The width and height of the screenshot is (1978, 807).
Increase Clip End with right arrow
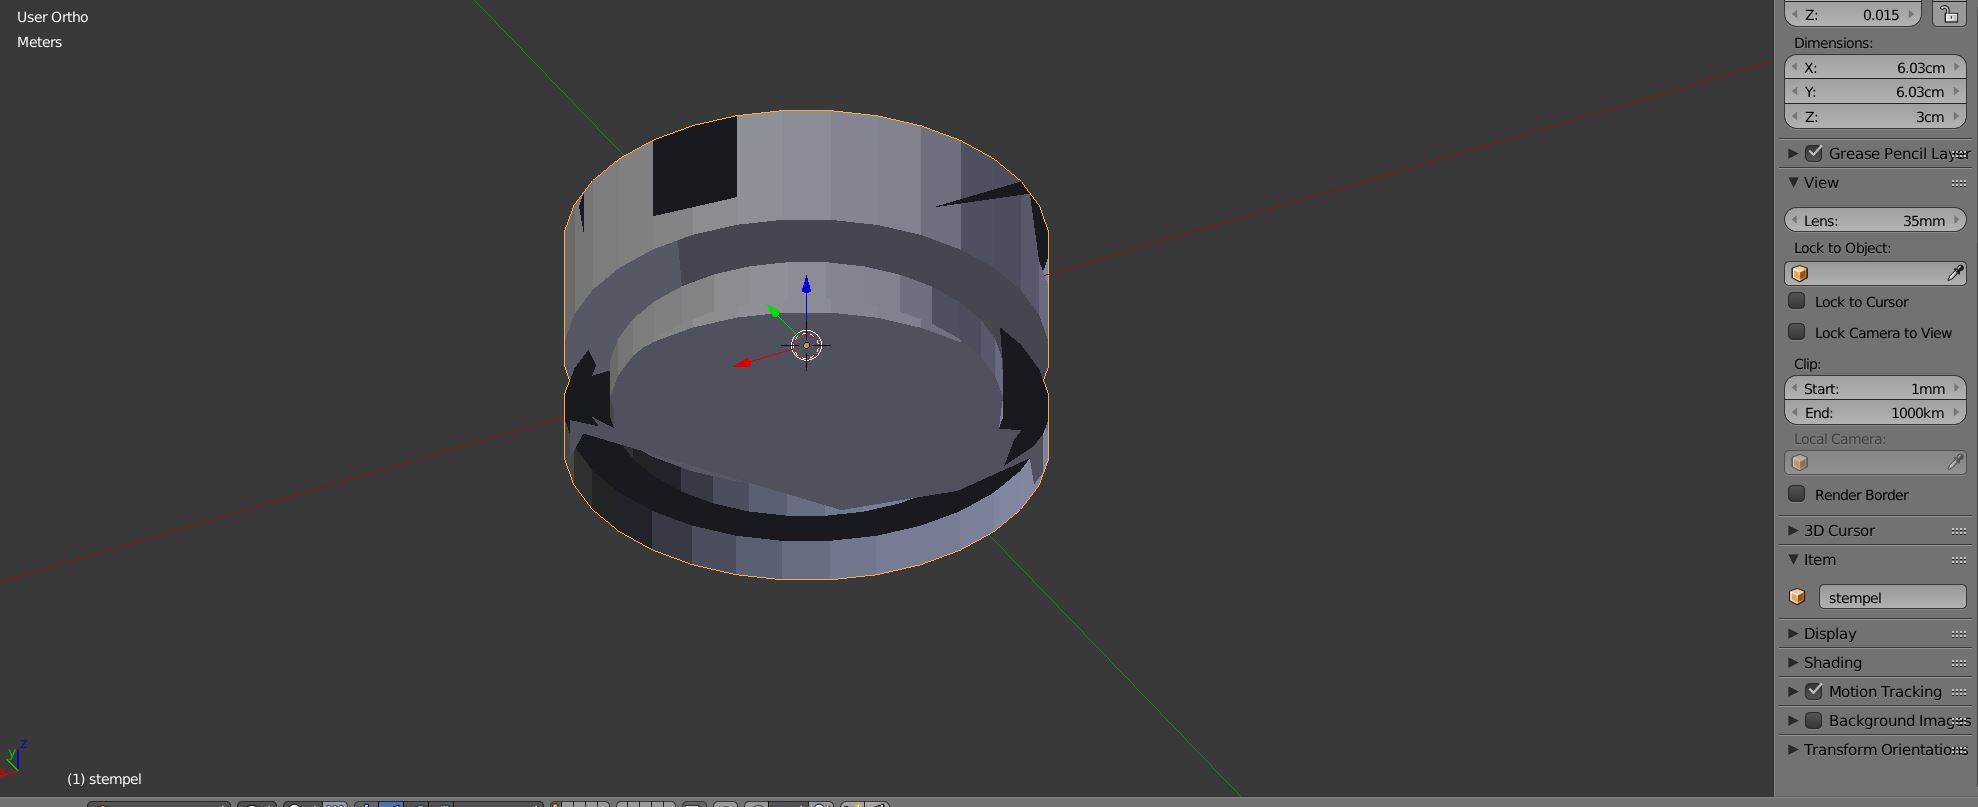coord(1957,412)
